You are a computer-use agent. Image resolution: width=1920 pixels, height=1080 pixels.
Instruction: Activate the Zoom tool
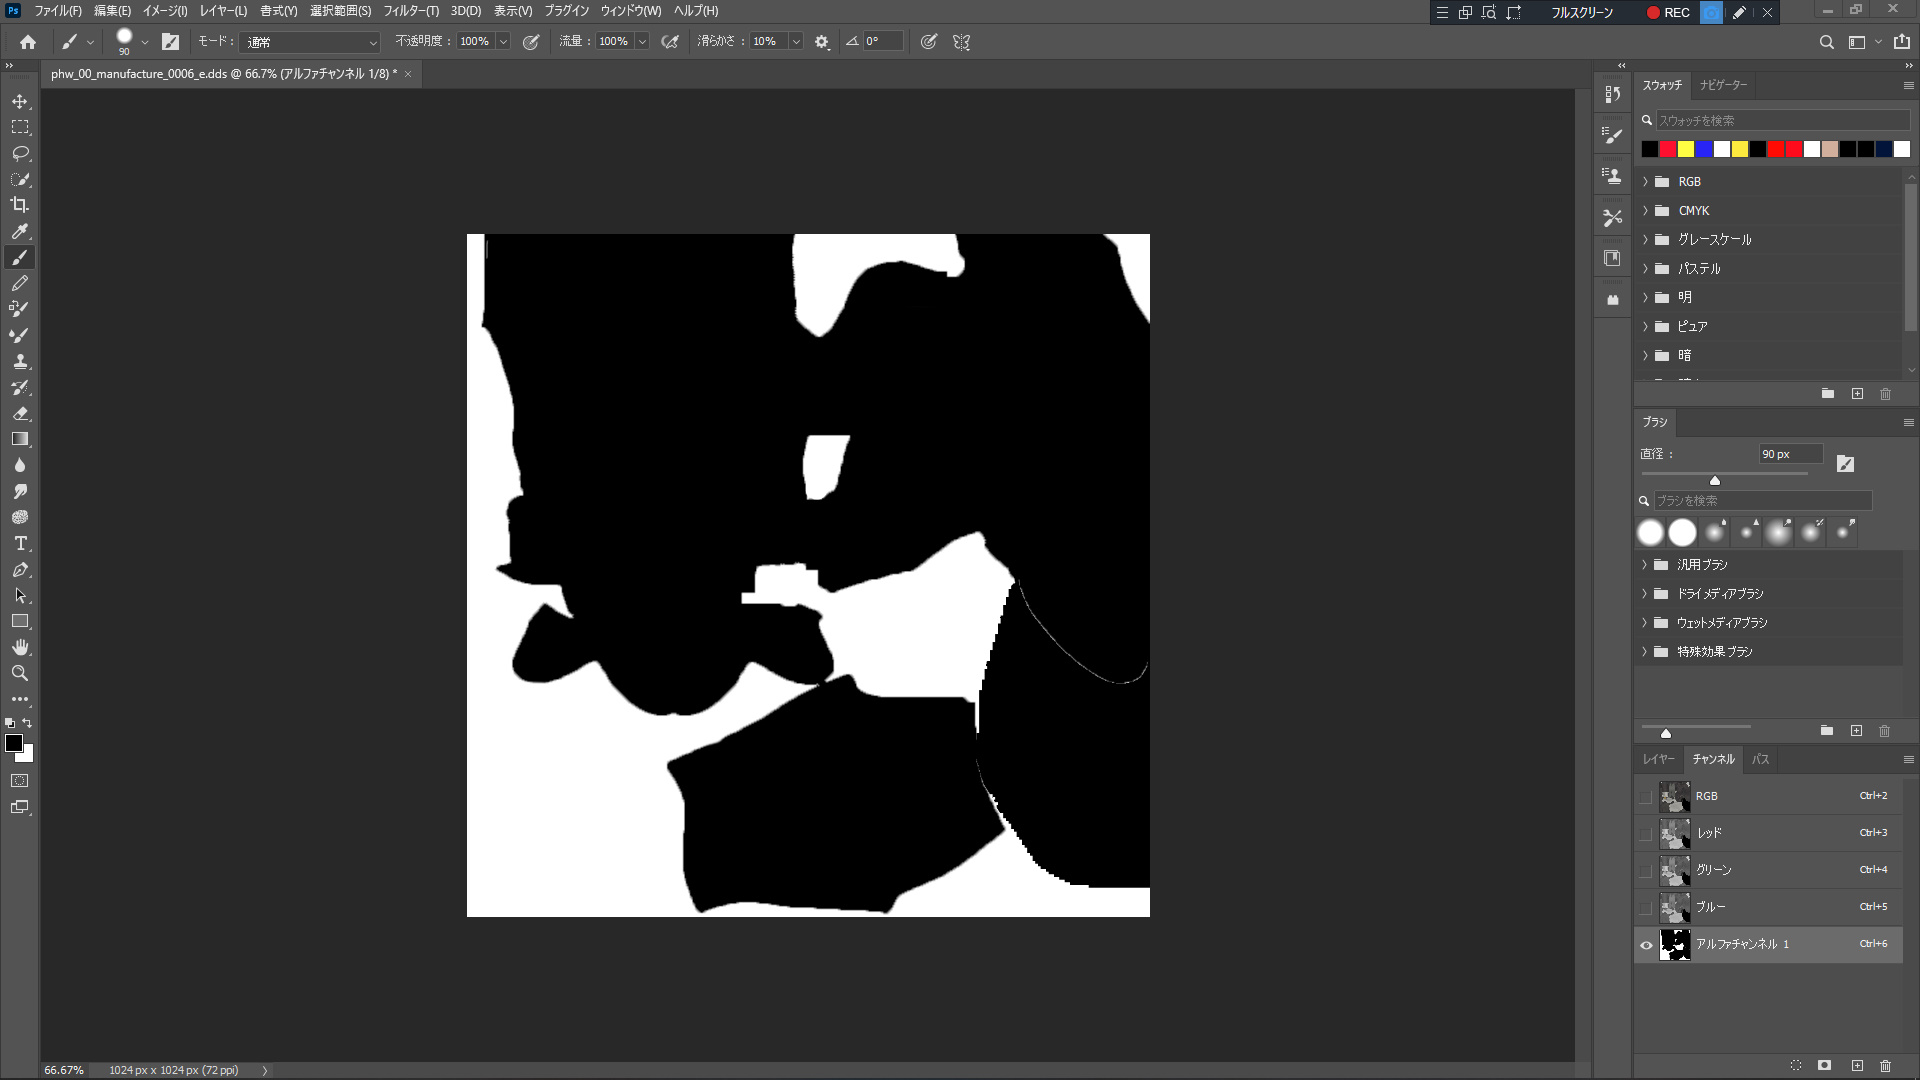(x=20, y=673)
